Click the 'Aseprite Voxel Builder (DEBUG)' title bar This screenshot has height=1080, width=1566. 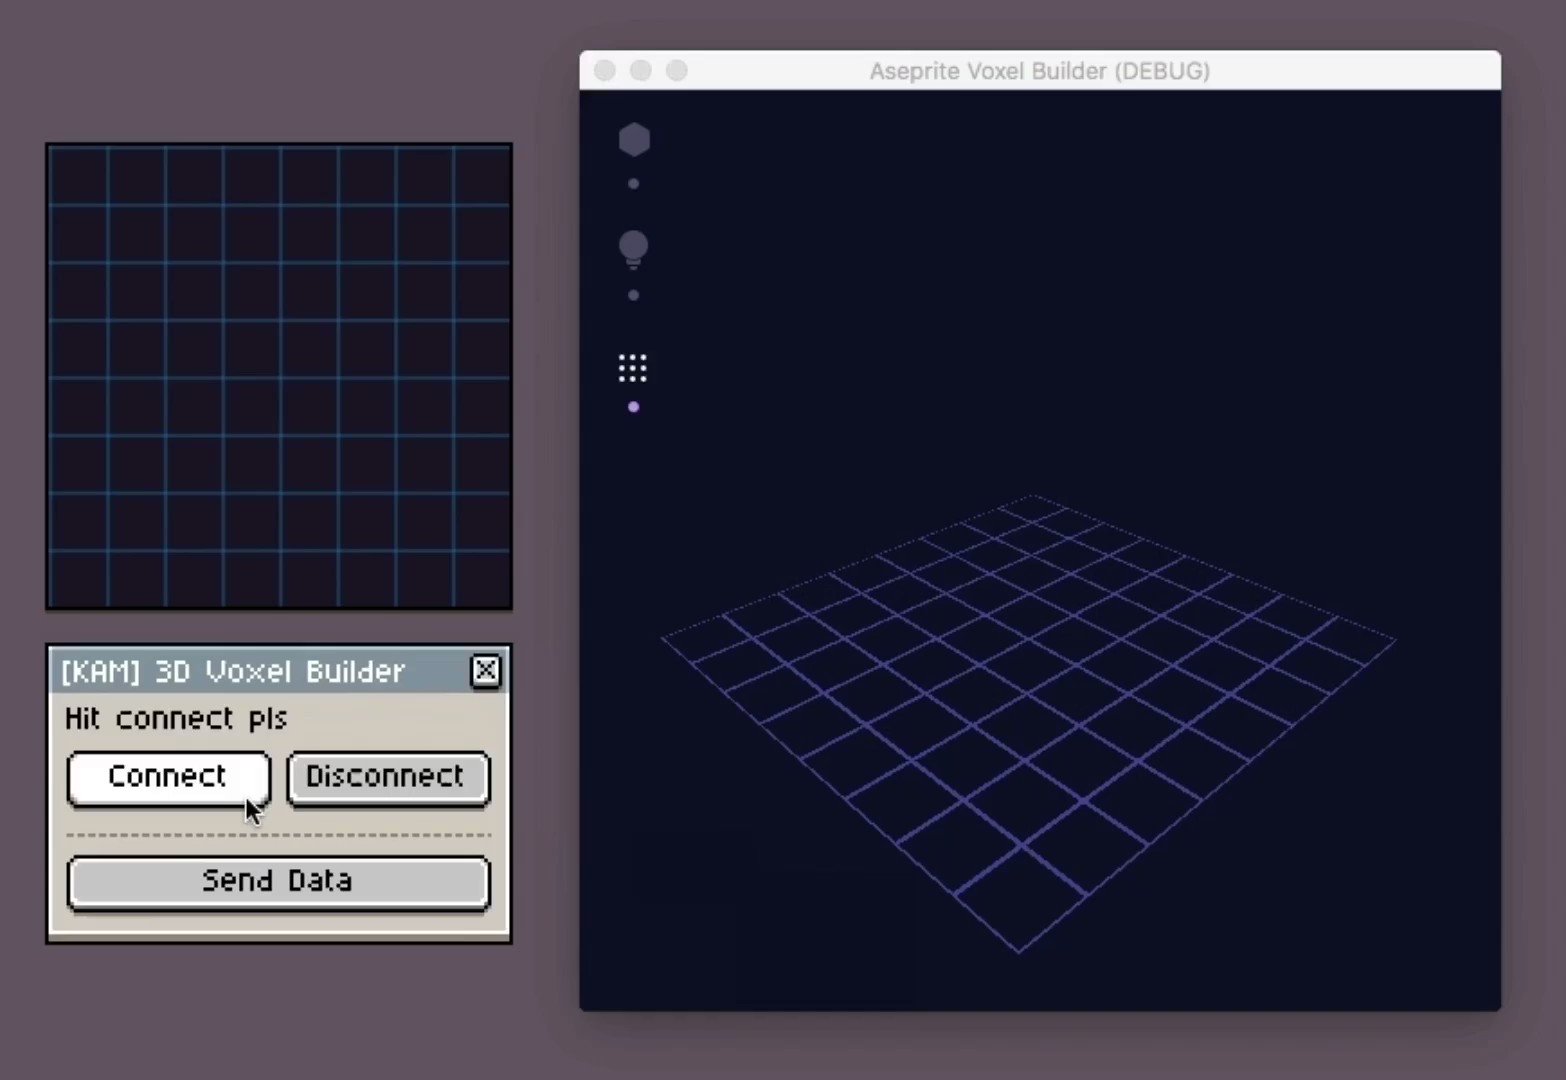[1039, 70]
